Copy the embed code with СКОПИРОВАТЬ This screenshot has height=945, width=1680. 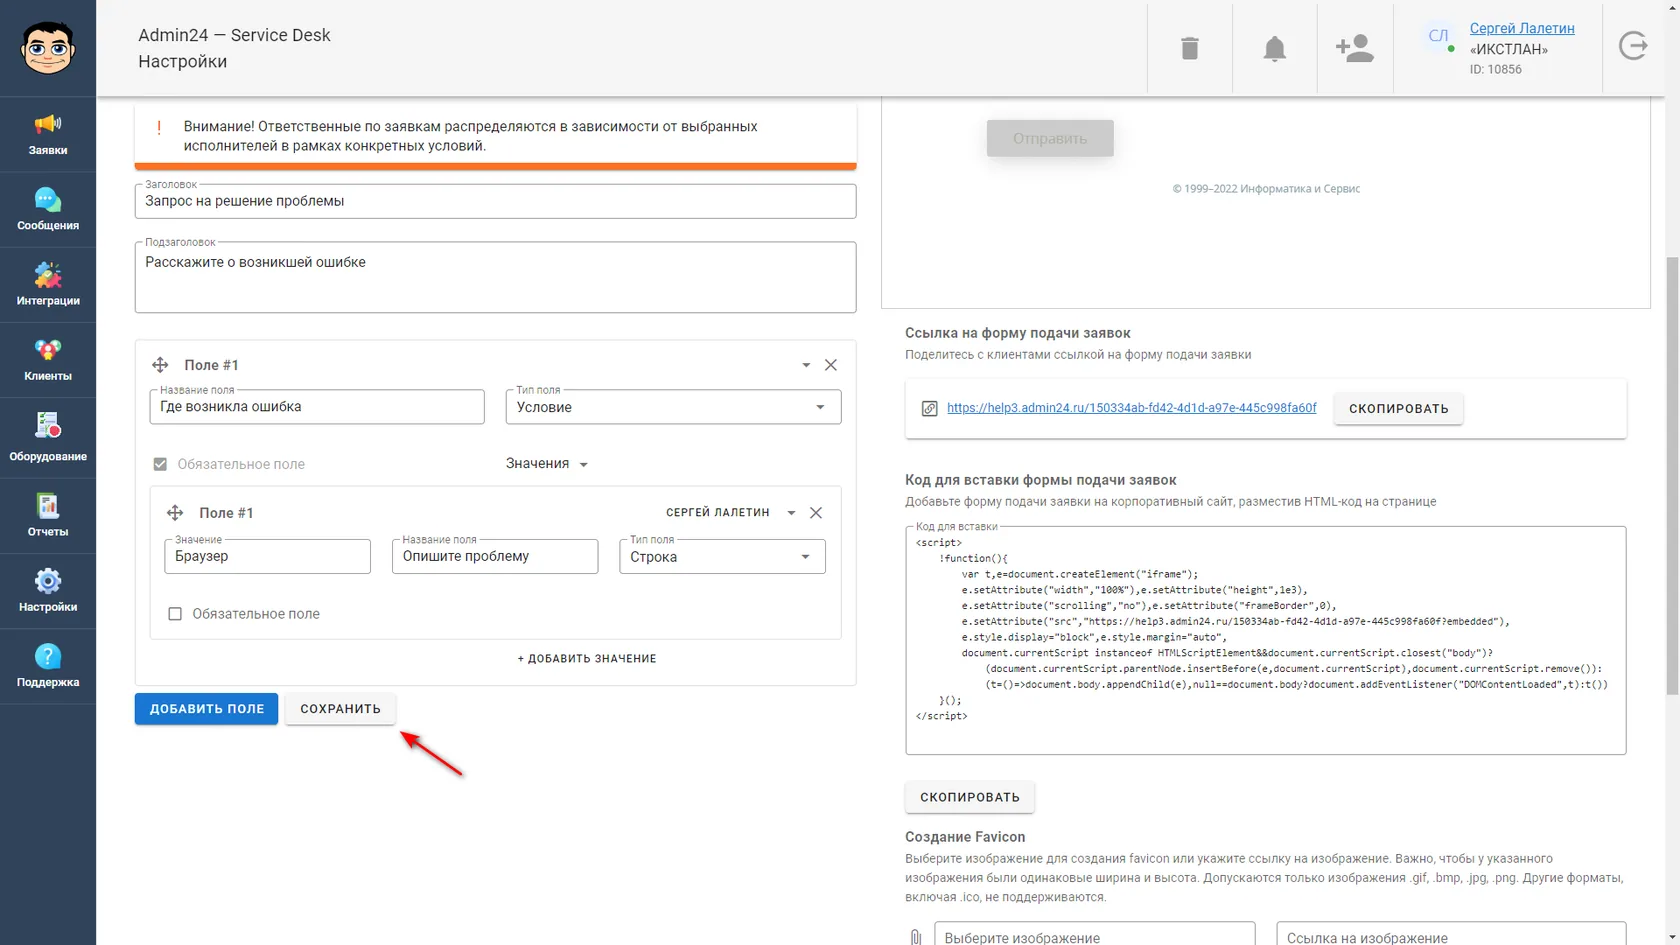970,797
